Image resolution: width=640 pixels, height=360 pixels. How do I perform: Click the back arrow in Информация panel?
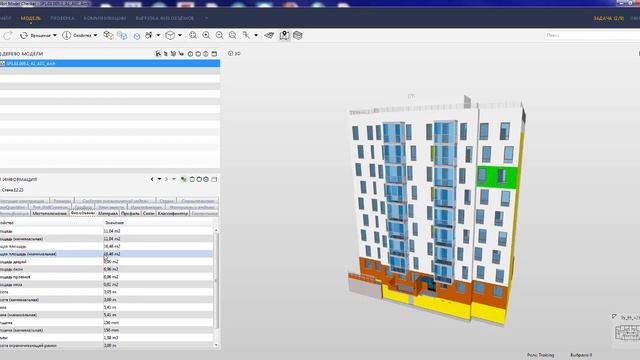pos(152,179)
